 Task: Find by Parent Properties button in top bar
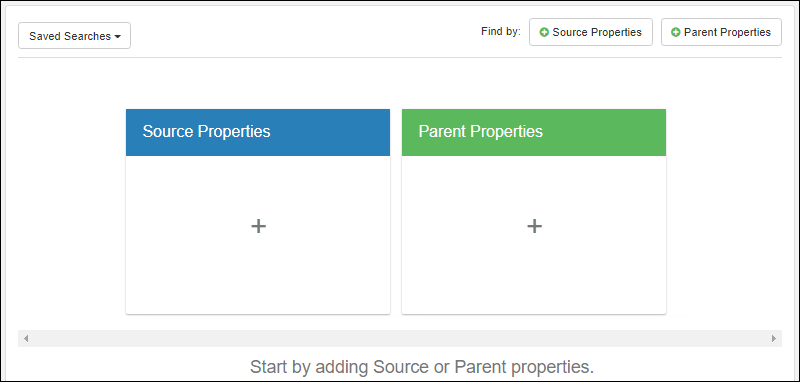click(x=721, y=32)
